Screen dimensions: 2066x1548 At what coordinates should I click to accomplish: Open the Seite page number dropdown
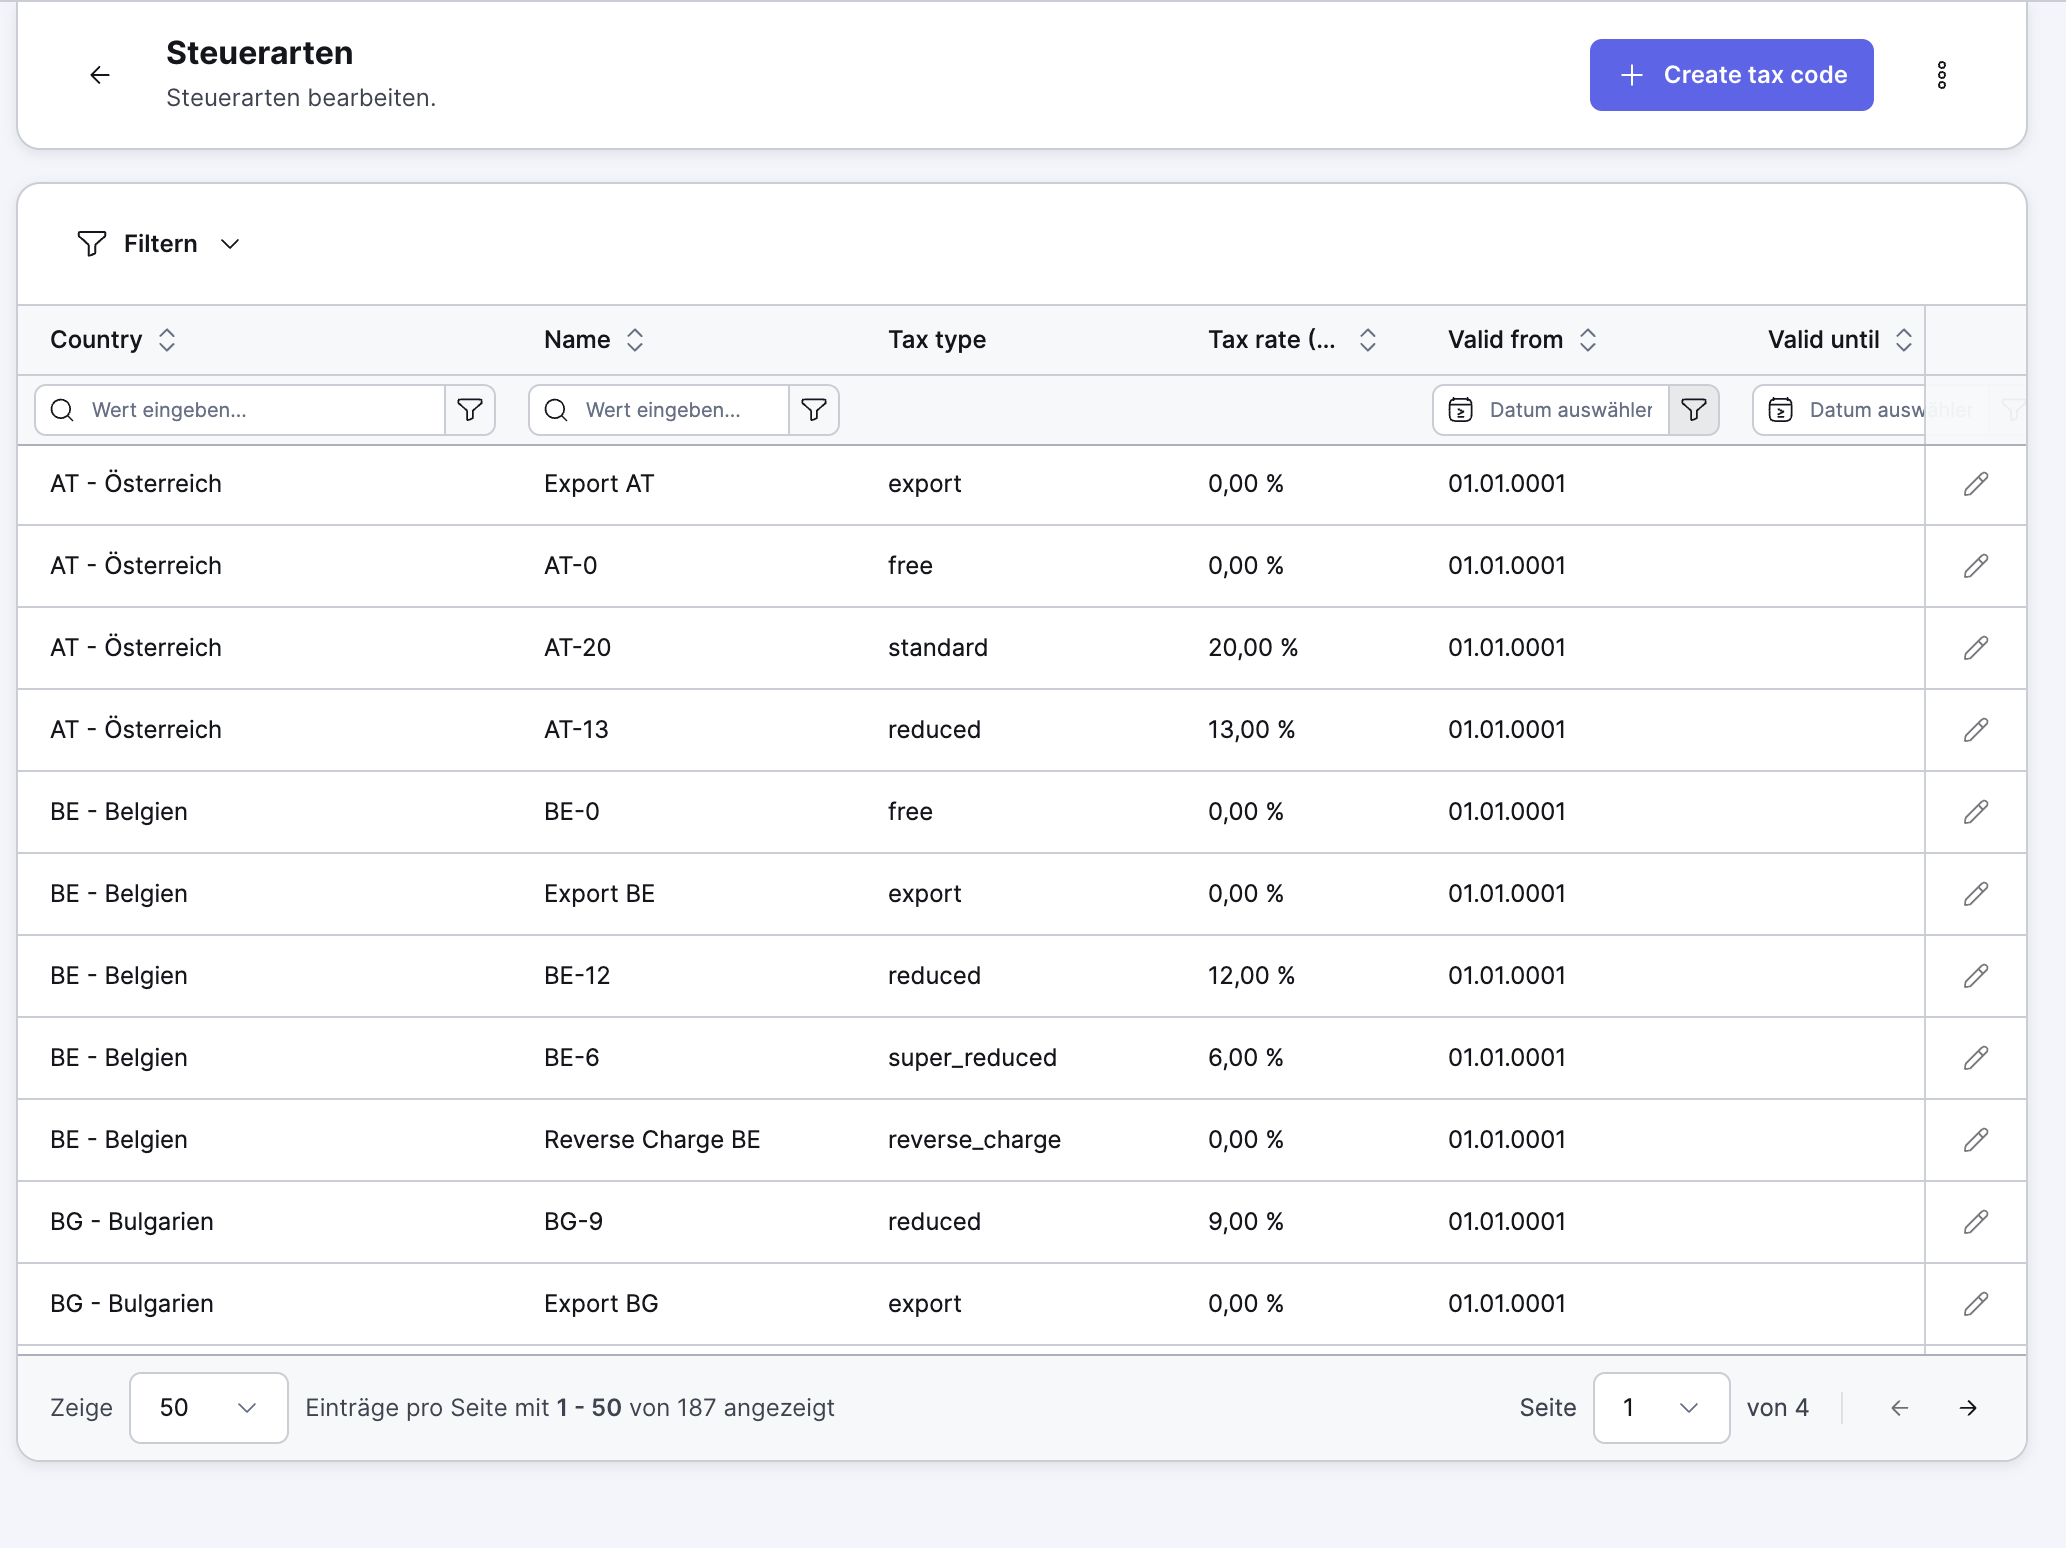(x=1660, y=1408)
